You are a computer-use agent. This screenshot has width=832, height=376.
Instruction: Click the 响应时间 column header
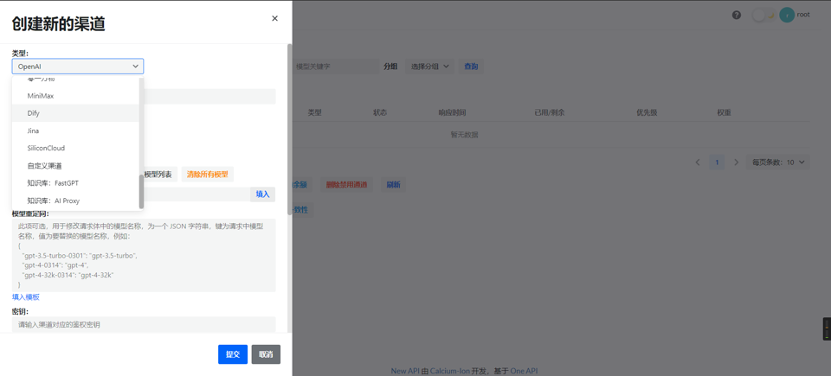[x=452, y=113]
